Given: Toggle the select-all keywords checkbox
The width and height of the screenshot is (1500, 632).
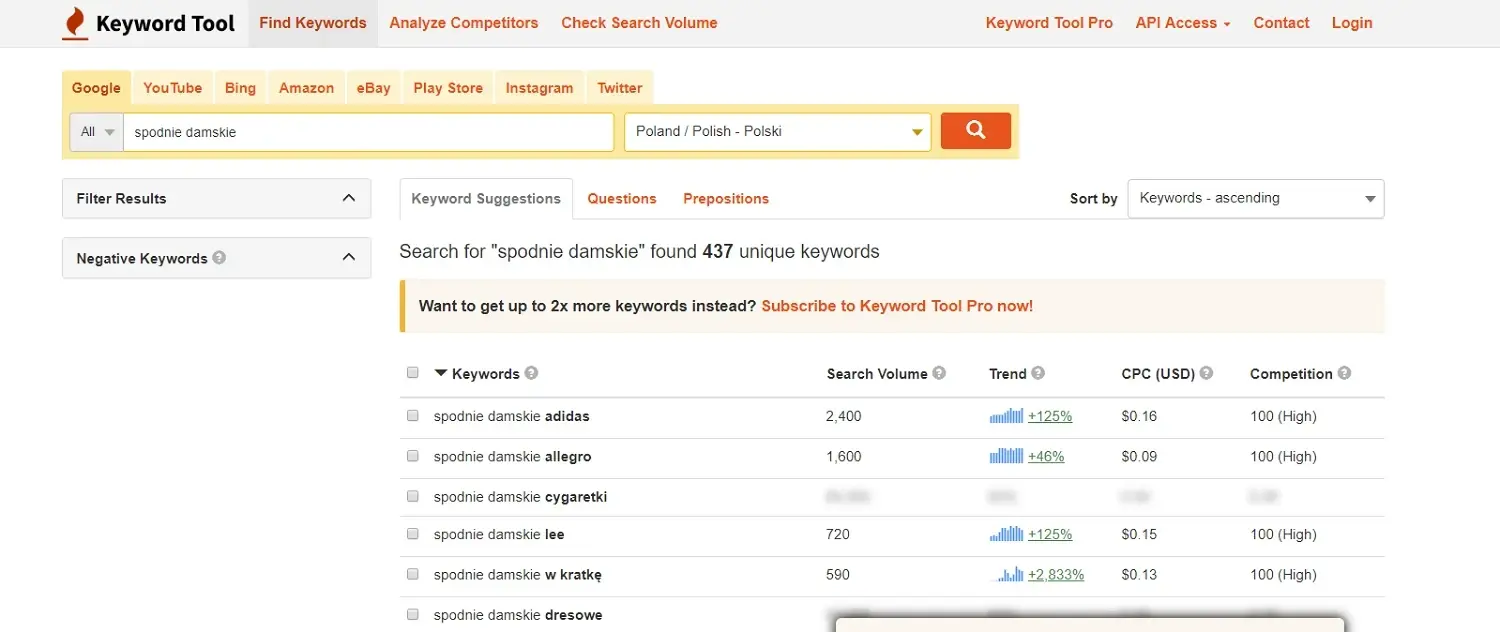Looking at the screenshot, I should (413, 372).
